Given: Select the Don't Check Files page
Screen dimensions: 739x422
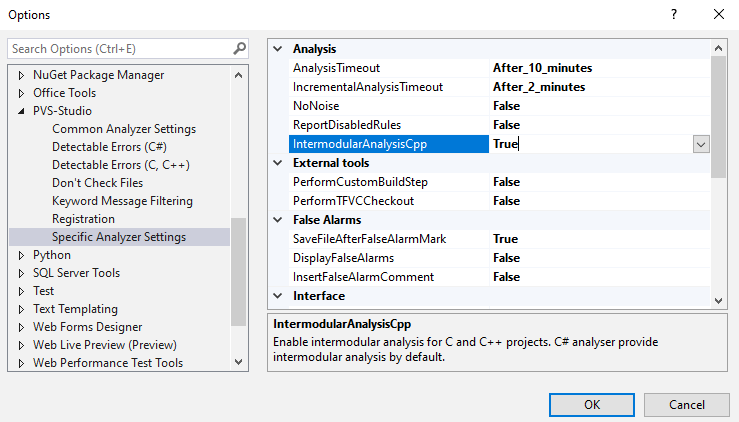Looking at the screenshot, I should pyautogui.click(x=97, y=183).
